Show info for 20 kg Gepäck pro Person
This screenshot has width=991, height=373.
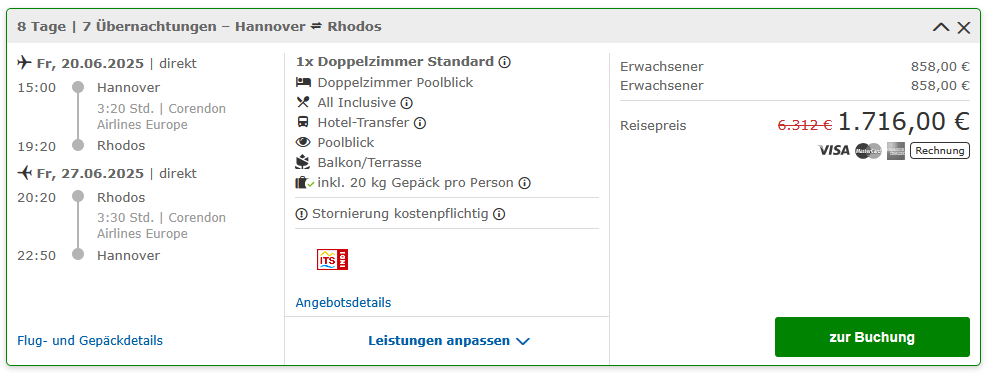[x=524, y=183]
